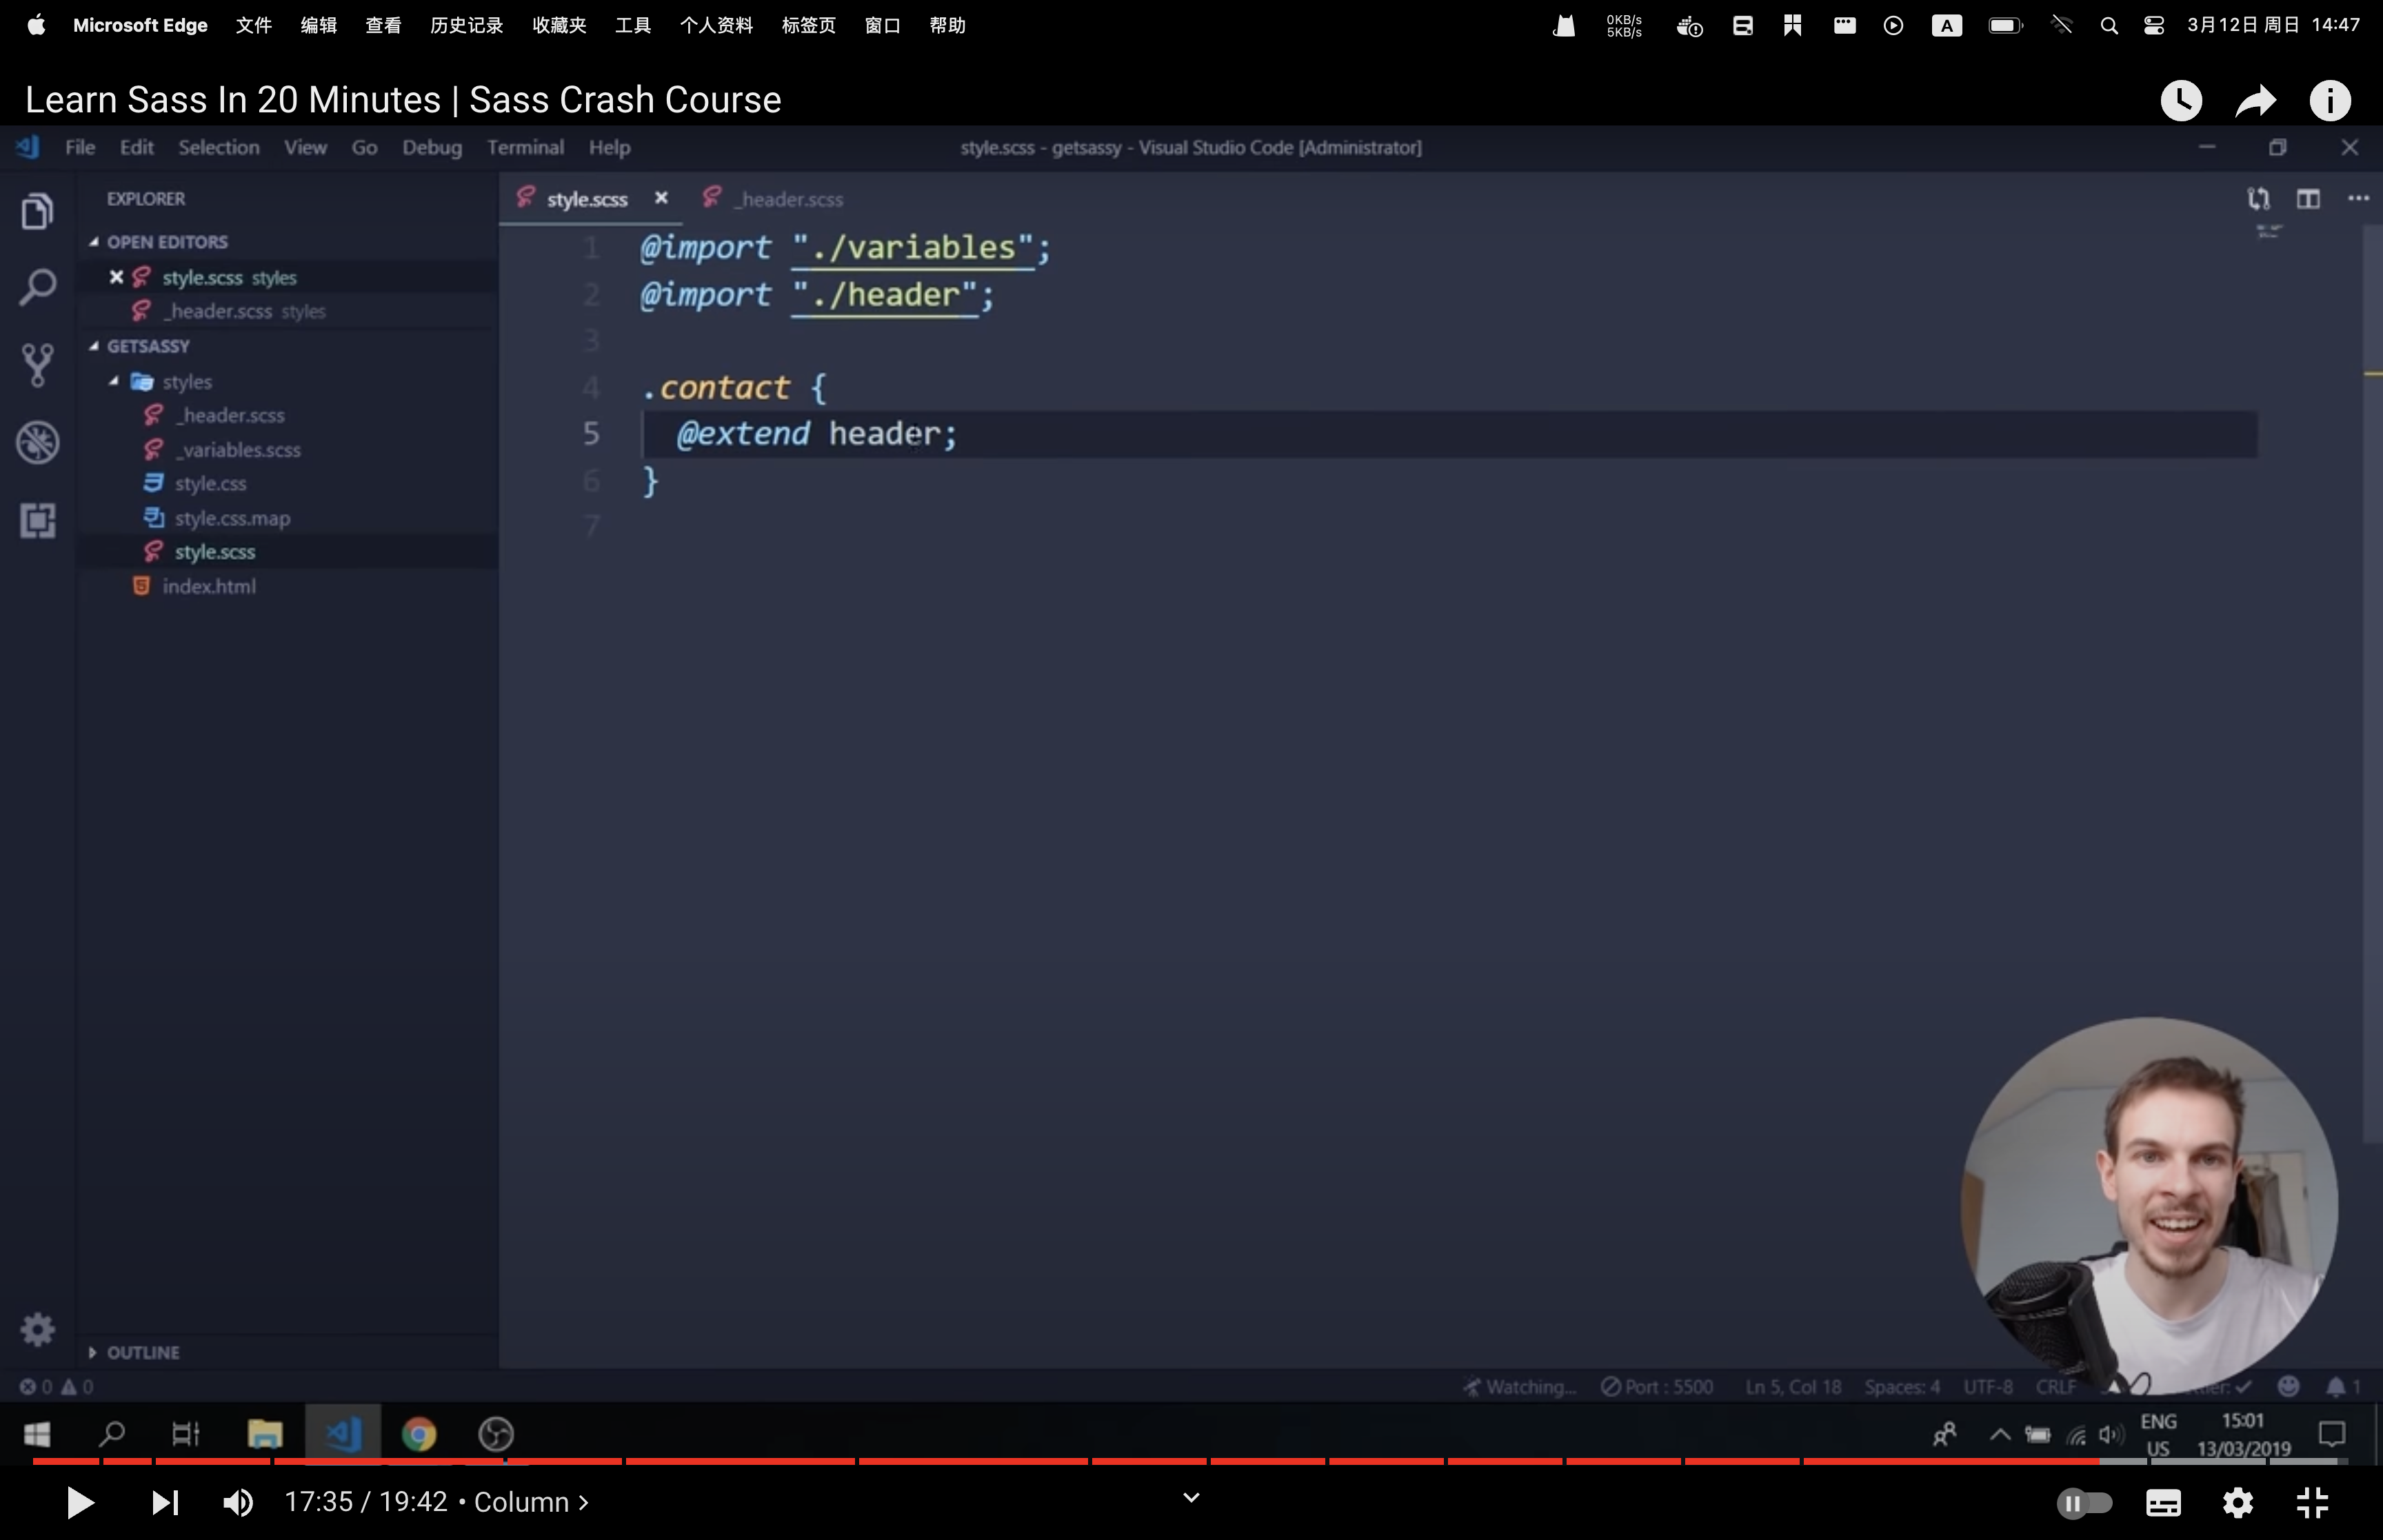The width and height of the screenshot is (2383, 1540).
Task: Click File Explorer in Windows taskbar
Action: (265, 1434)
